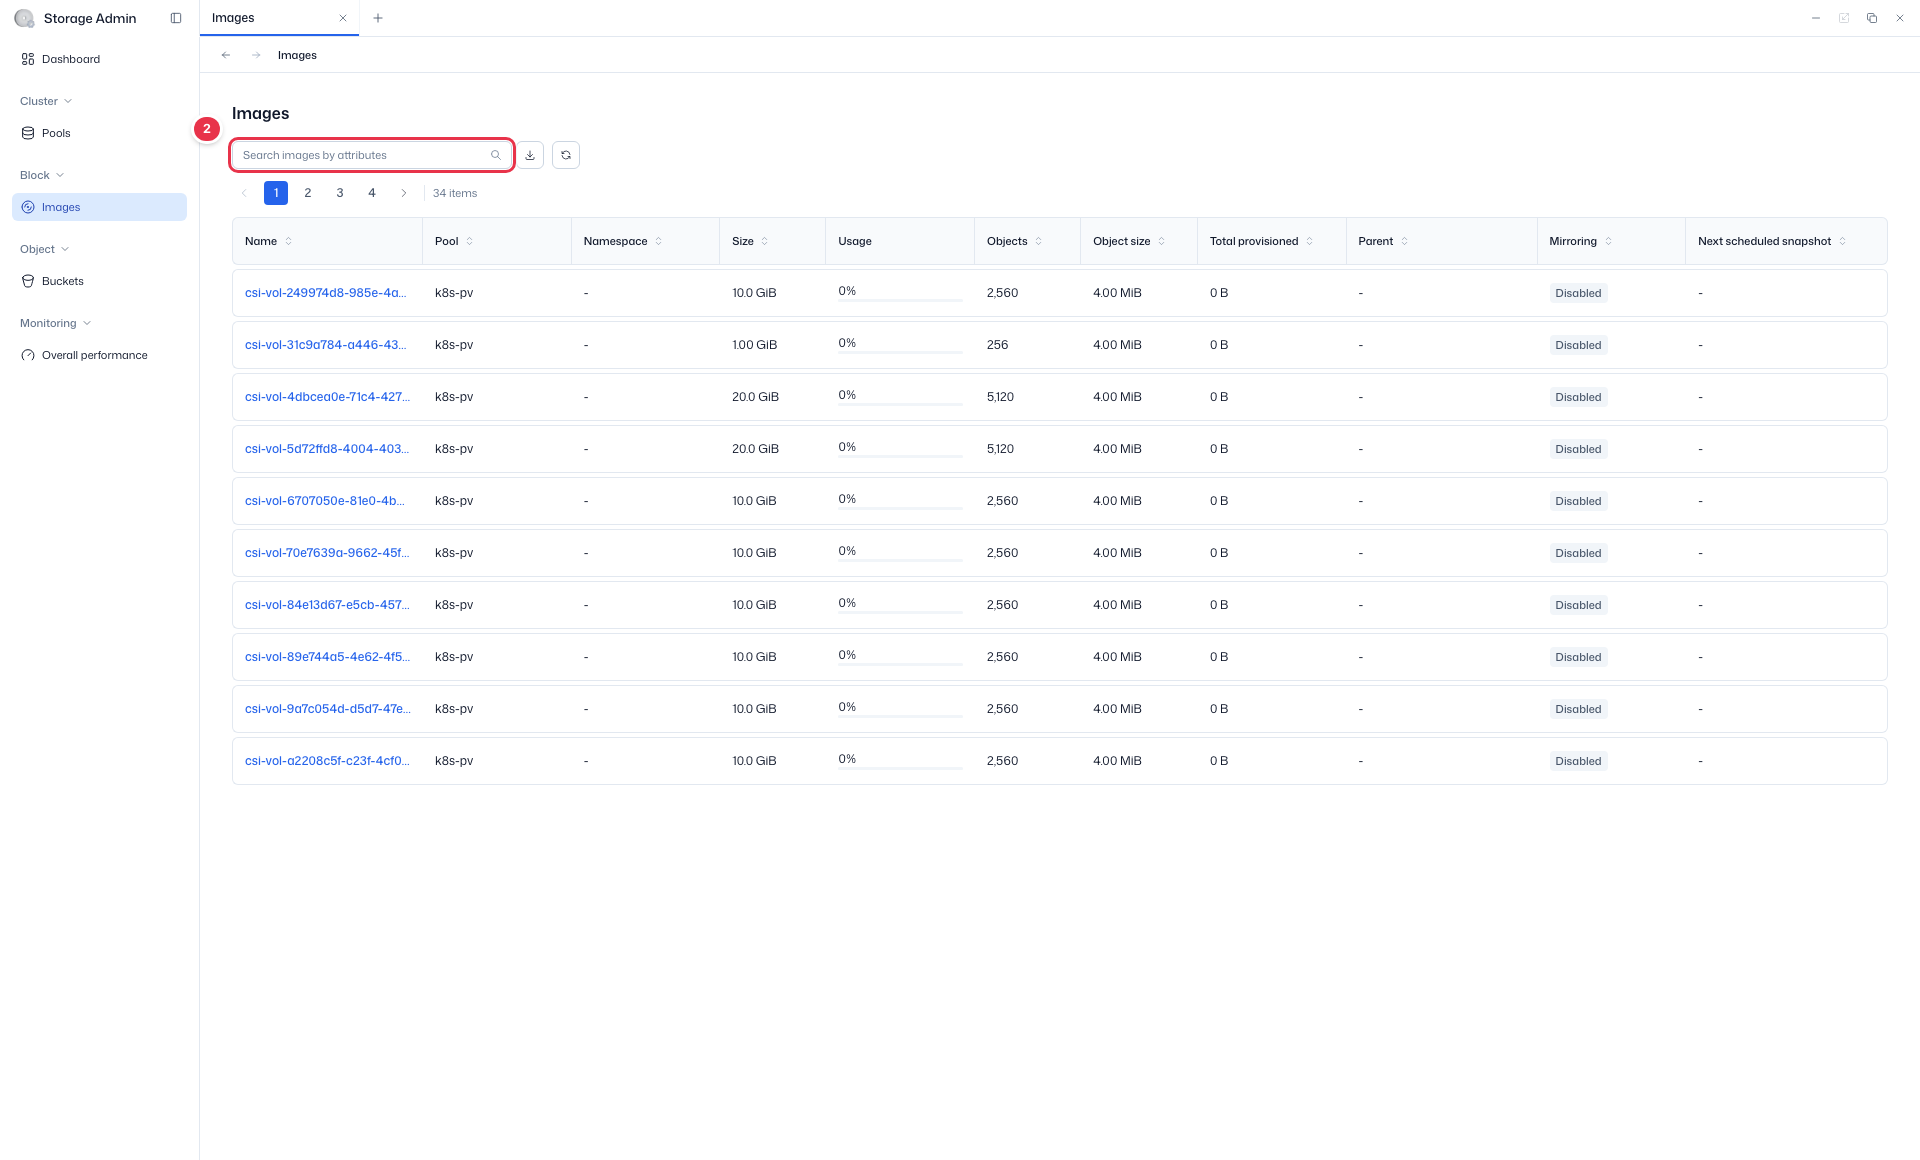Sort table by Pool column
The width and height of the screenshot is (1920, 1160).
[470, 241]
